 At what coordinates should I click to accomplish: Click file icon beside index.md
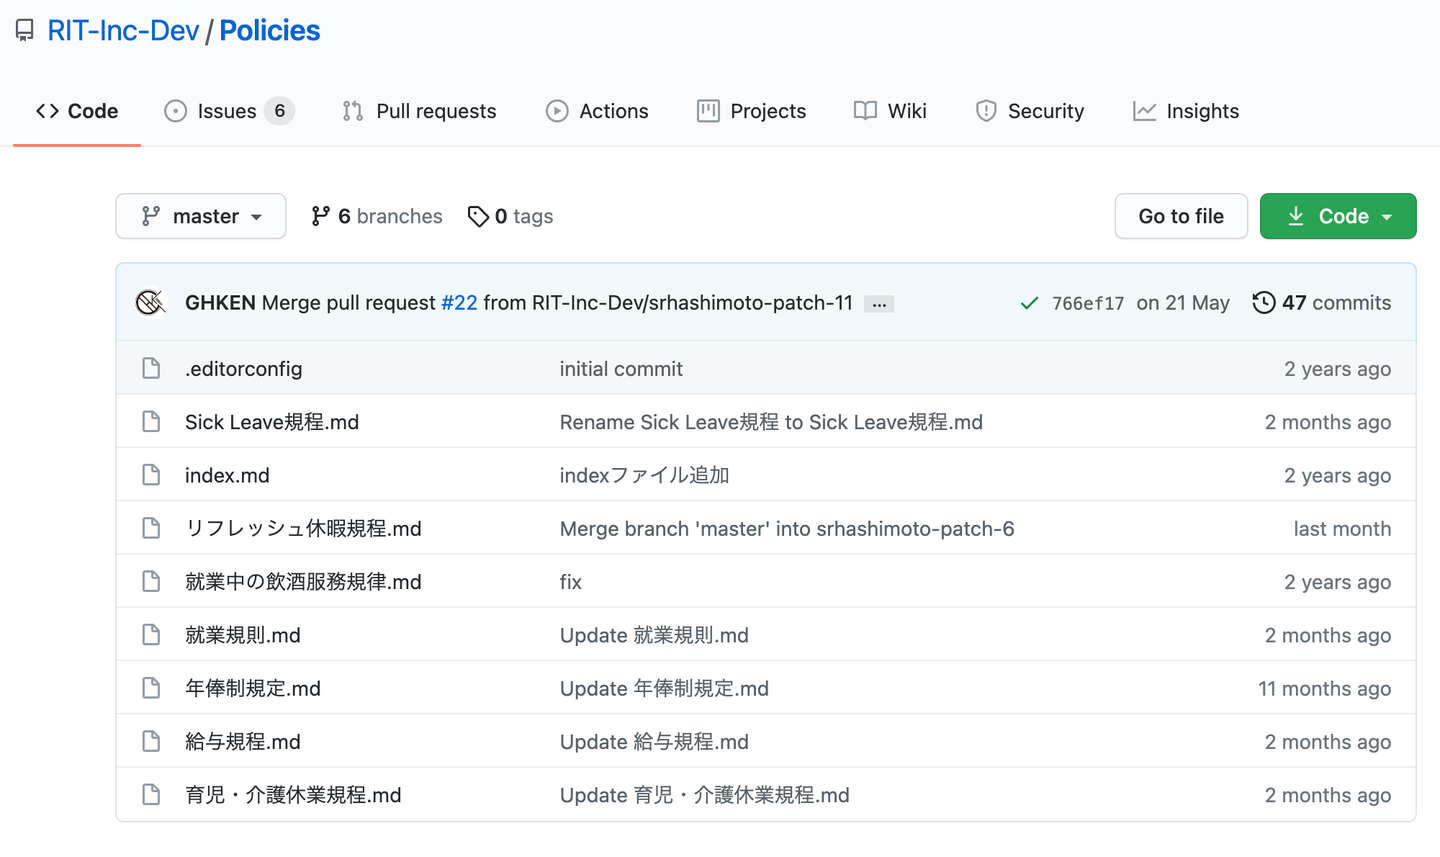[151, 475]
